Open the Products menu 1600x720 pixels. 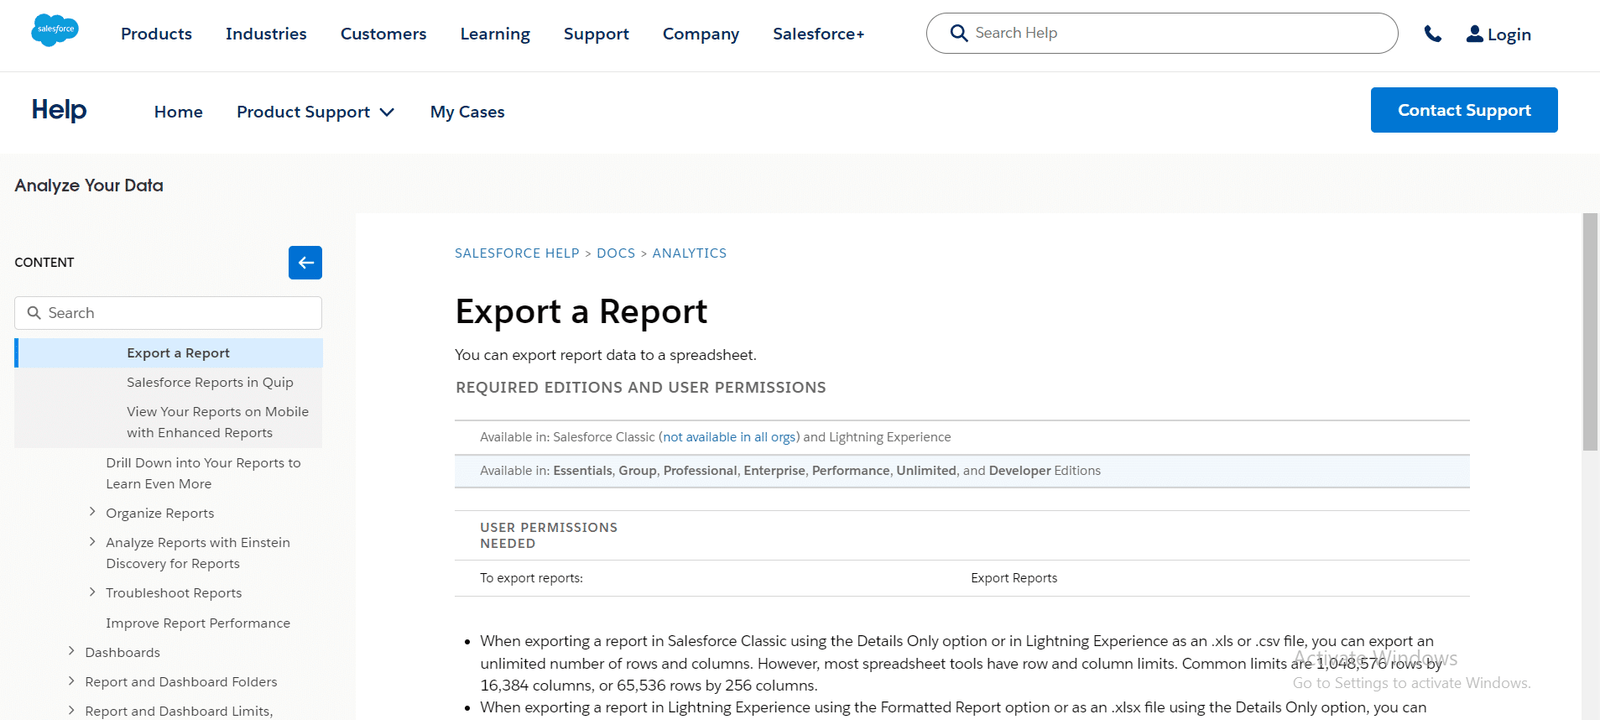[x=156, y=34]
